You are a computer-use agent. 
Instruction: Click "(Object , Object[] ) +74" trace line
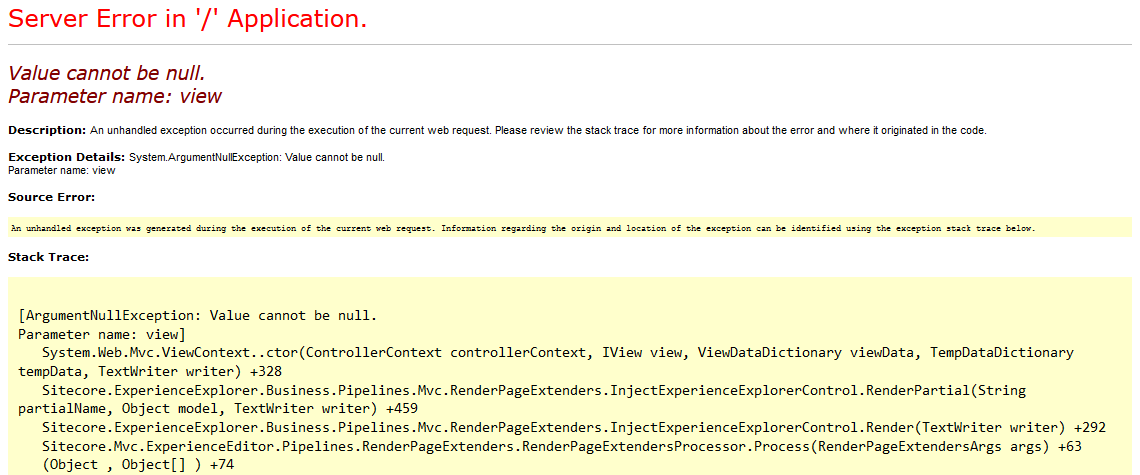[x=139, y=464]
